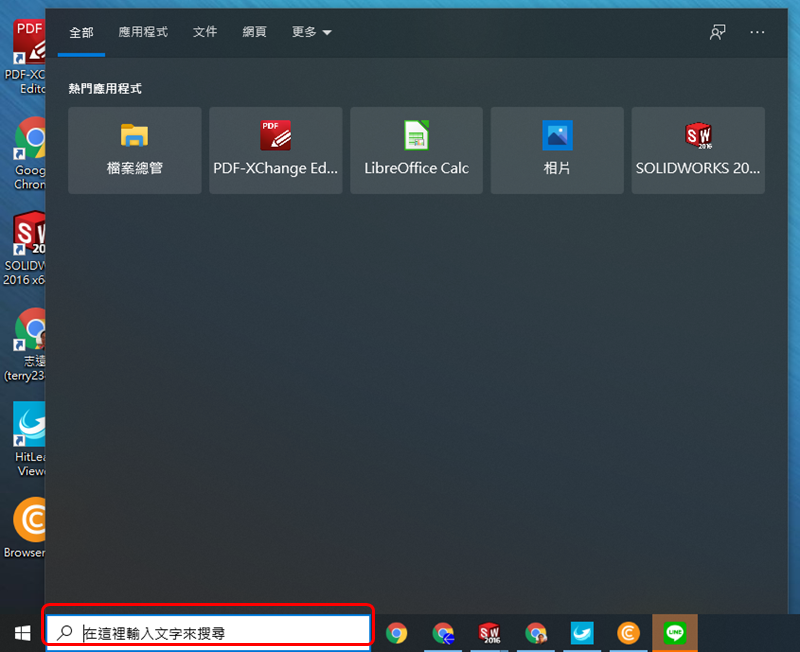Screen dimensions: 800x652
Task: Expand the 更多 dropdown
Action: (311, 32)
